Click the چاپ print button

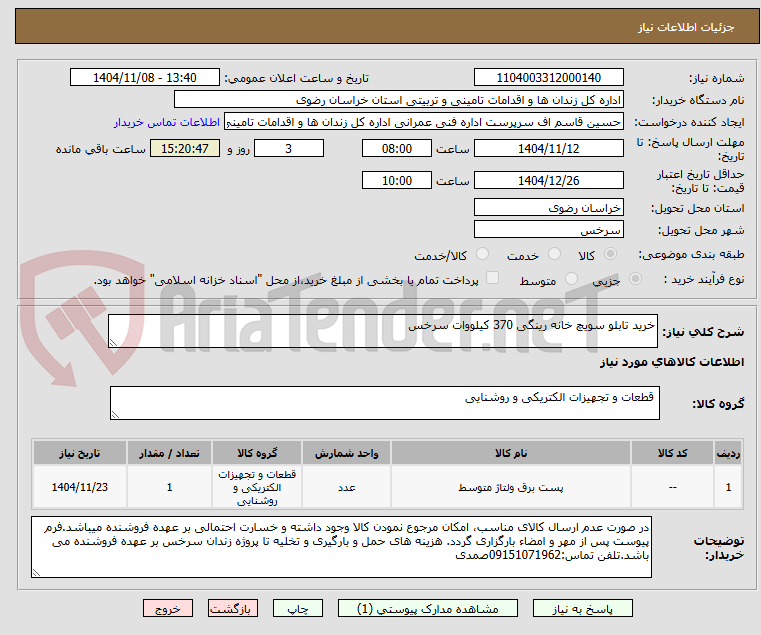pos(298,608)
